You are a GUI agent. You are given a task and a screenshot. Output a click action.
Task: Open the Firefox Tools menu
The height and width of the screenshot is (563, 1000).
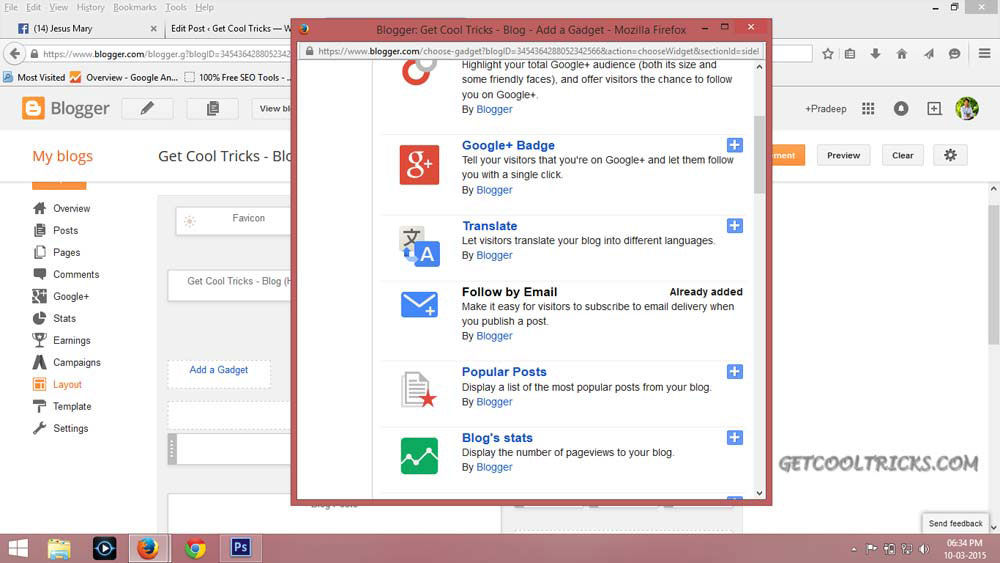coord(175,7)
